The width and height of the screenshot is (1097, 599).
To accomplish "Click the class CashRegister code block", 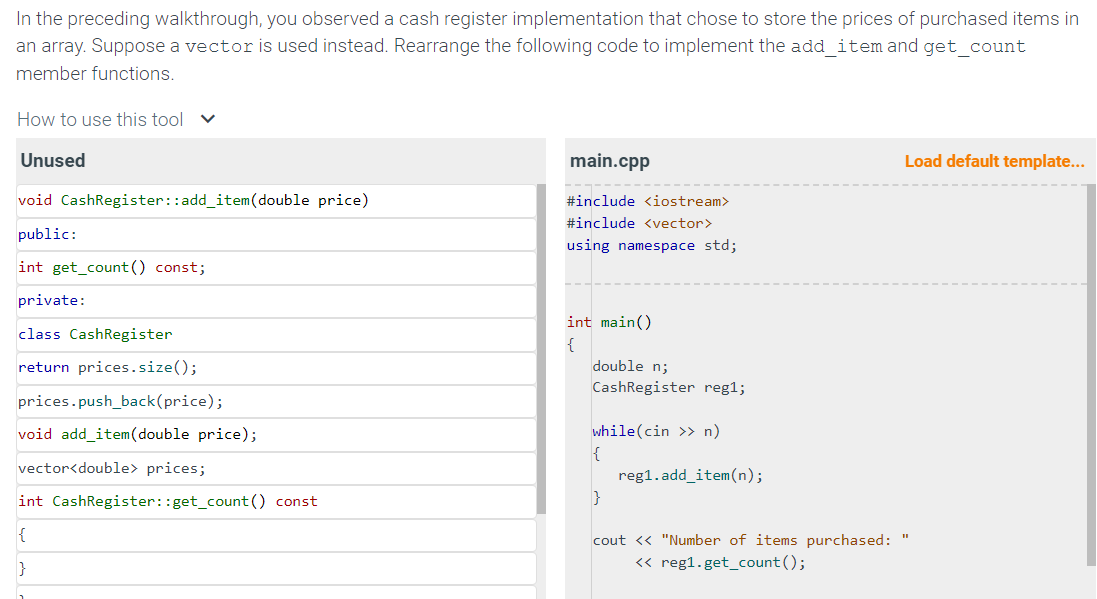I will tap(93, 333).
